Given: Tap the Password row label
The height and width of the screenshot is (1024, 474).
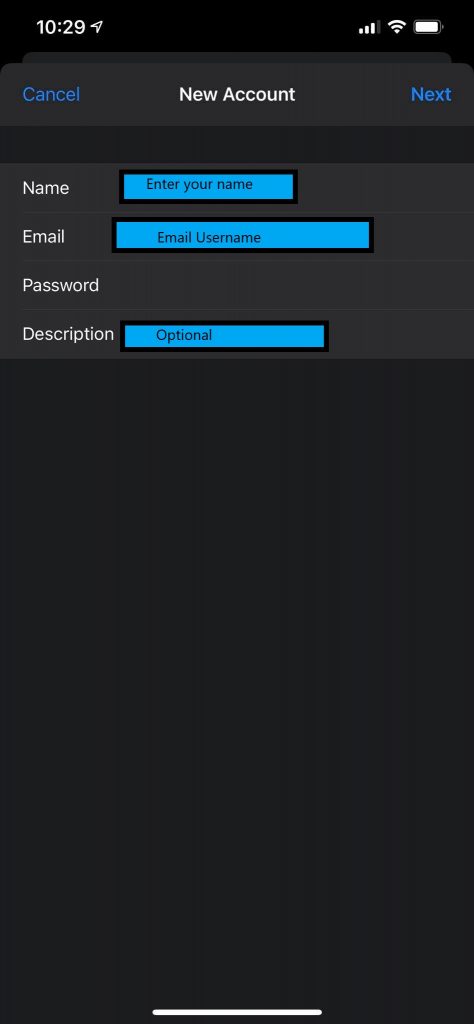Looking at the screenshot, I should 61,285.
